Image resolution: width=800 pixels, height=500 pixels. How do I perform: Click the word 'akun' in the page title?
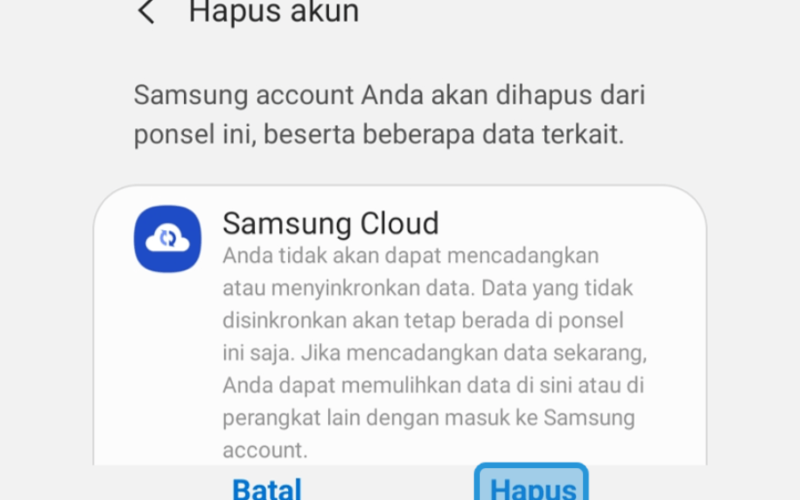[x=325, y=12]
